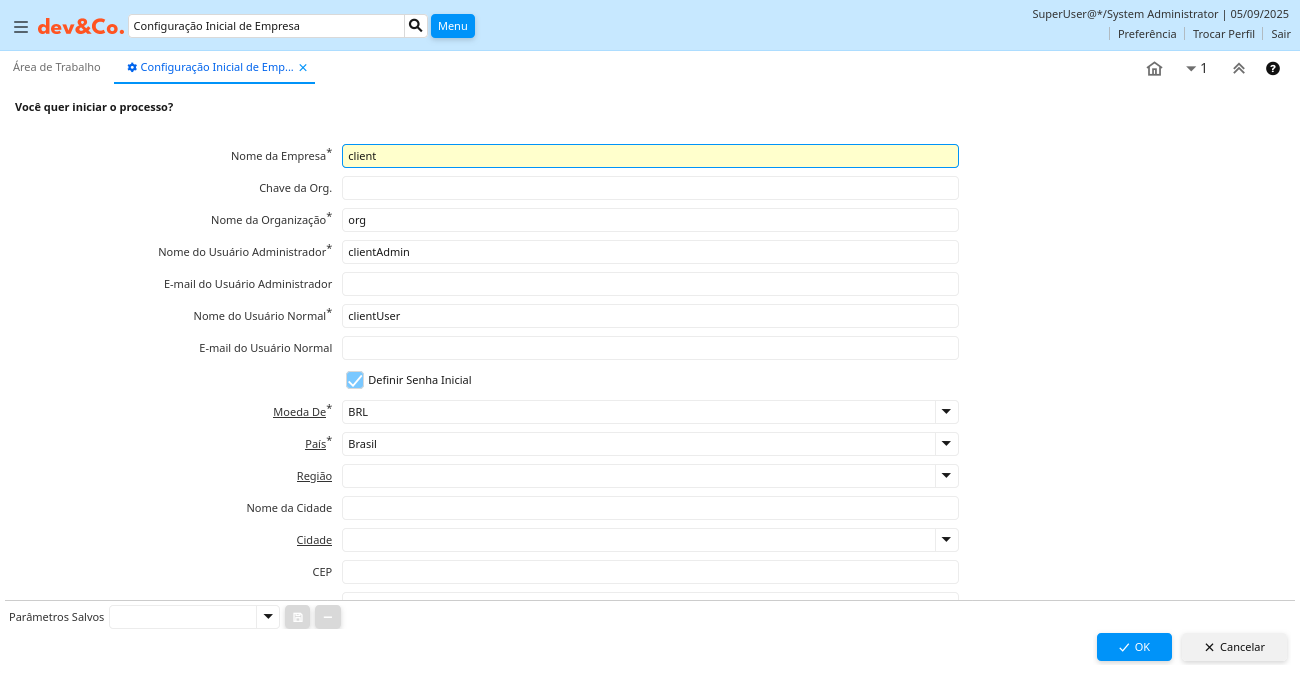
Task: Switch to Área de Trabalho tab
Action: (57, 68)
